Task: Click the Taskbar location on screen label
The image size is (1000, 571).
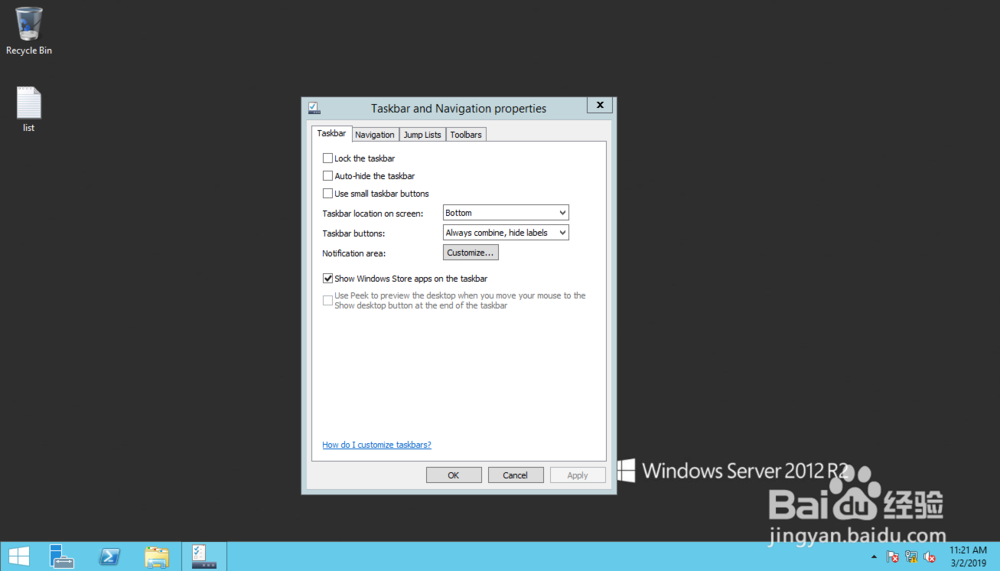Action: [372, 214]
